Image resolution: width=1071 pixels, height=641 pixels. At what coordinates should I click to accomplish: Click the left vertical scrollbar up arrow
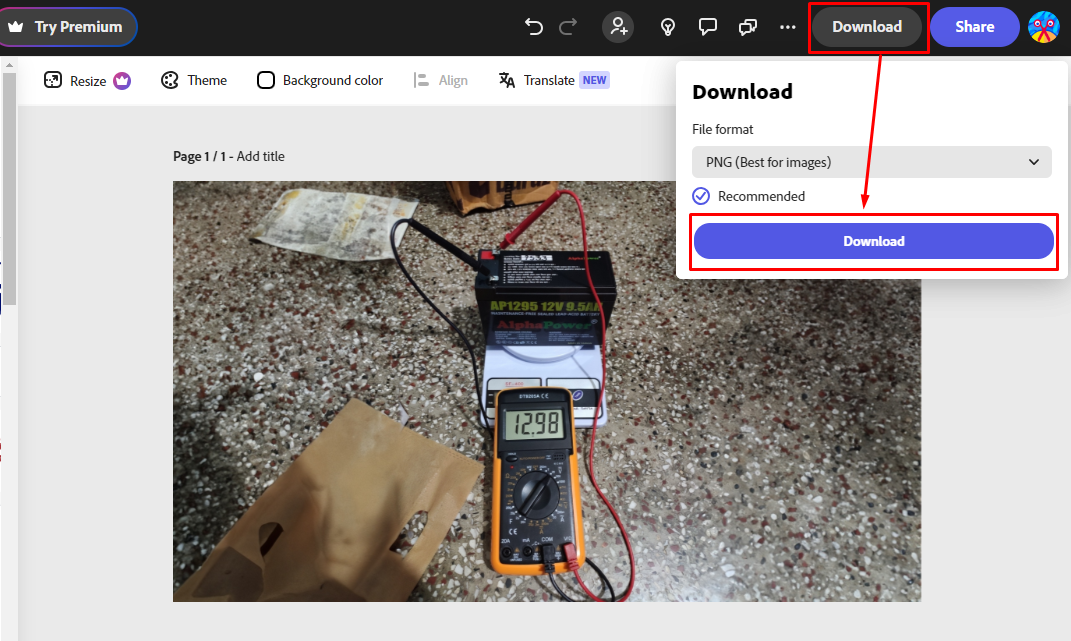[9, 66]
